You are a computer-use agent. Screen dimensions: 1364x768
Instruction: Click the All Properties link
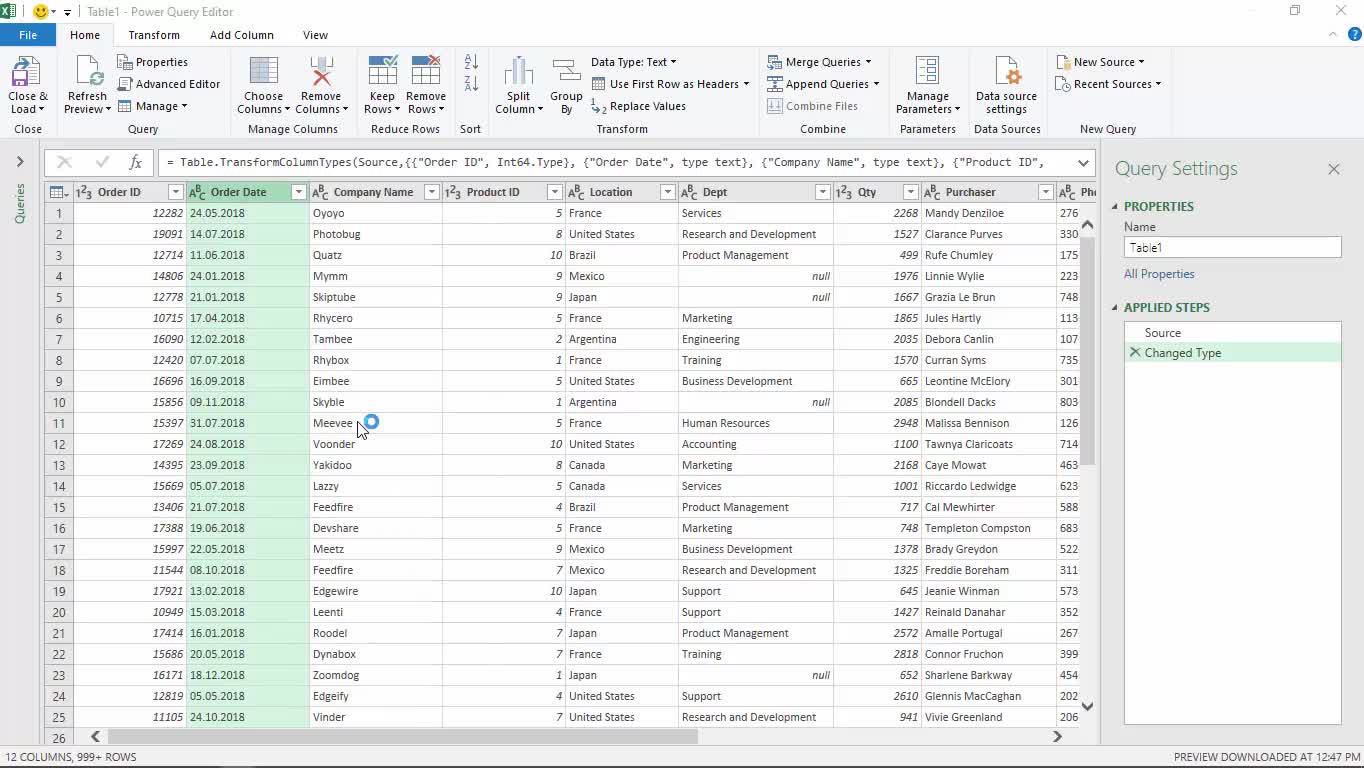tap(1158, 274)
